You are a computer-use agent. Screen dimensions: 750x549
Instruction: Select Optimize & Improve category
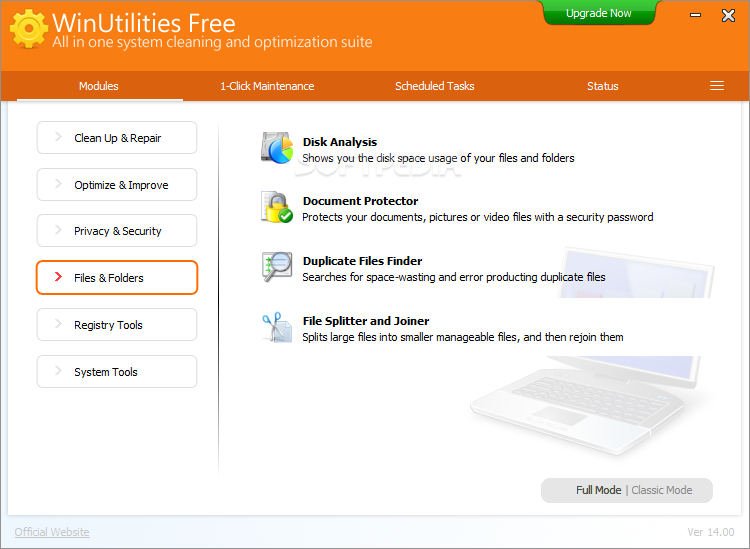[x=117, y=185]
